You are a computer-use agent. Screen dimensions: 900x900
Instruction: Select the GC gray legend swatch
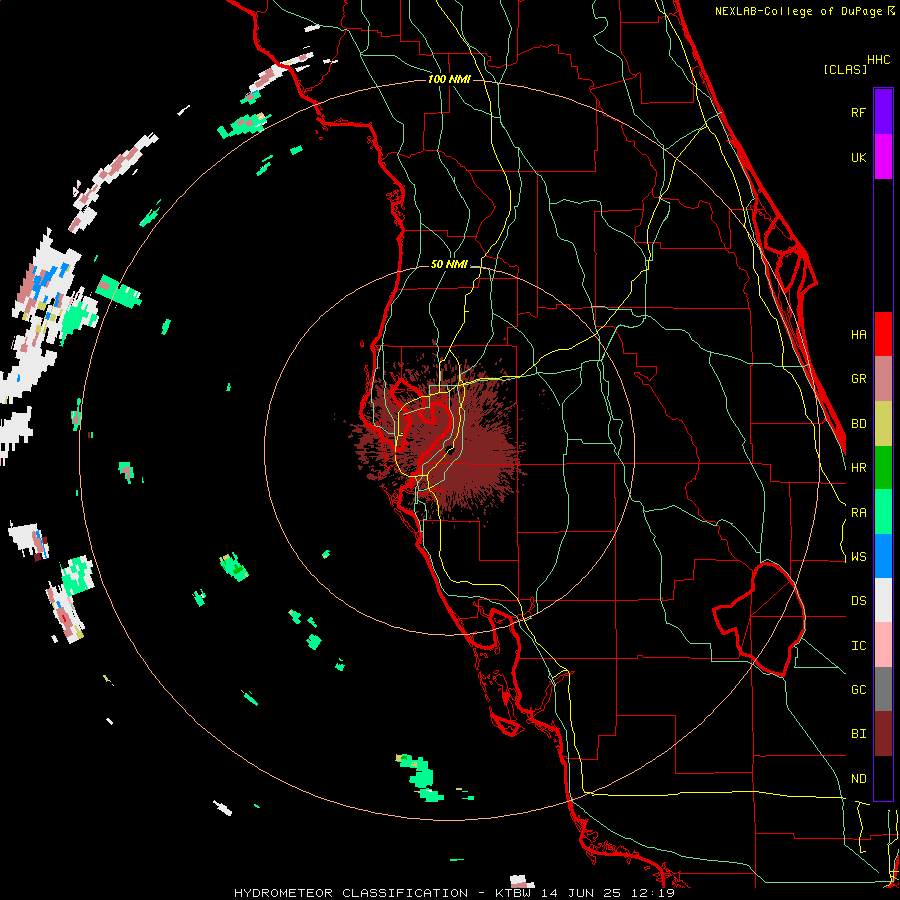click(x=883, y=689)
